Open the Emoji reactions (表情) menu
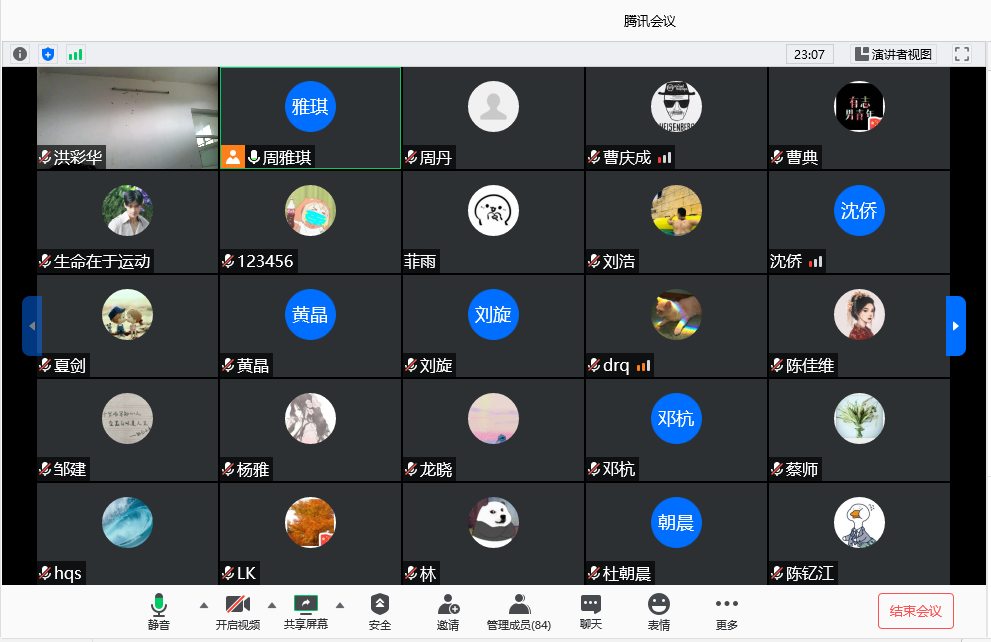Screen dimensions: 991x642 (658, 611)
